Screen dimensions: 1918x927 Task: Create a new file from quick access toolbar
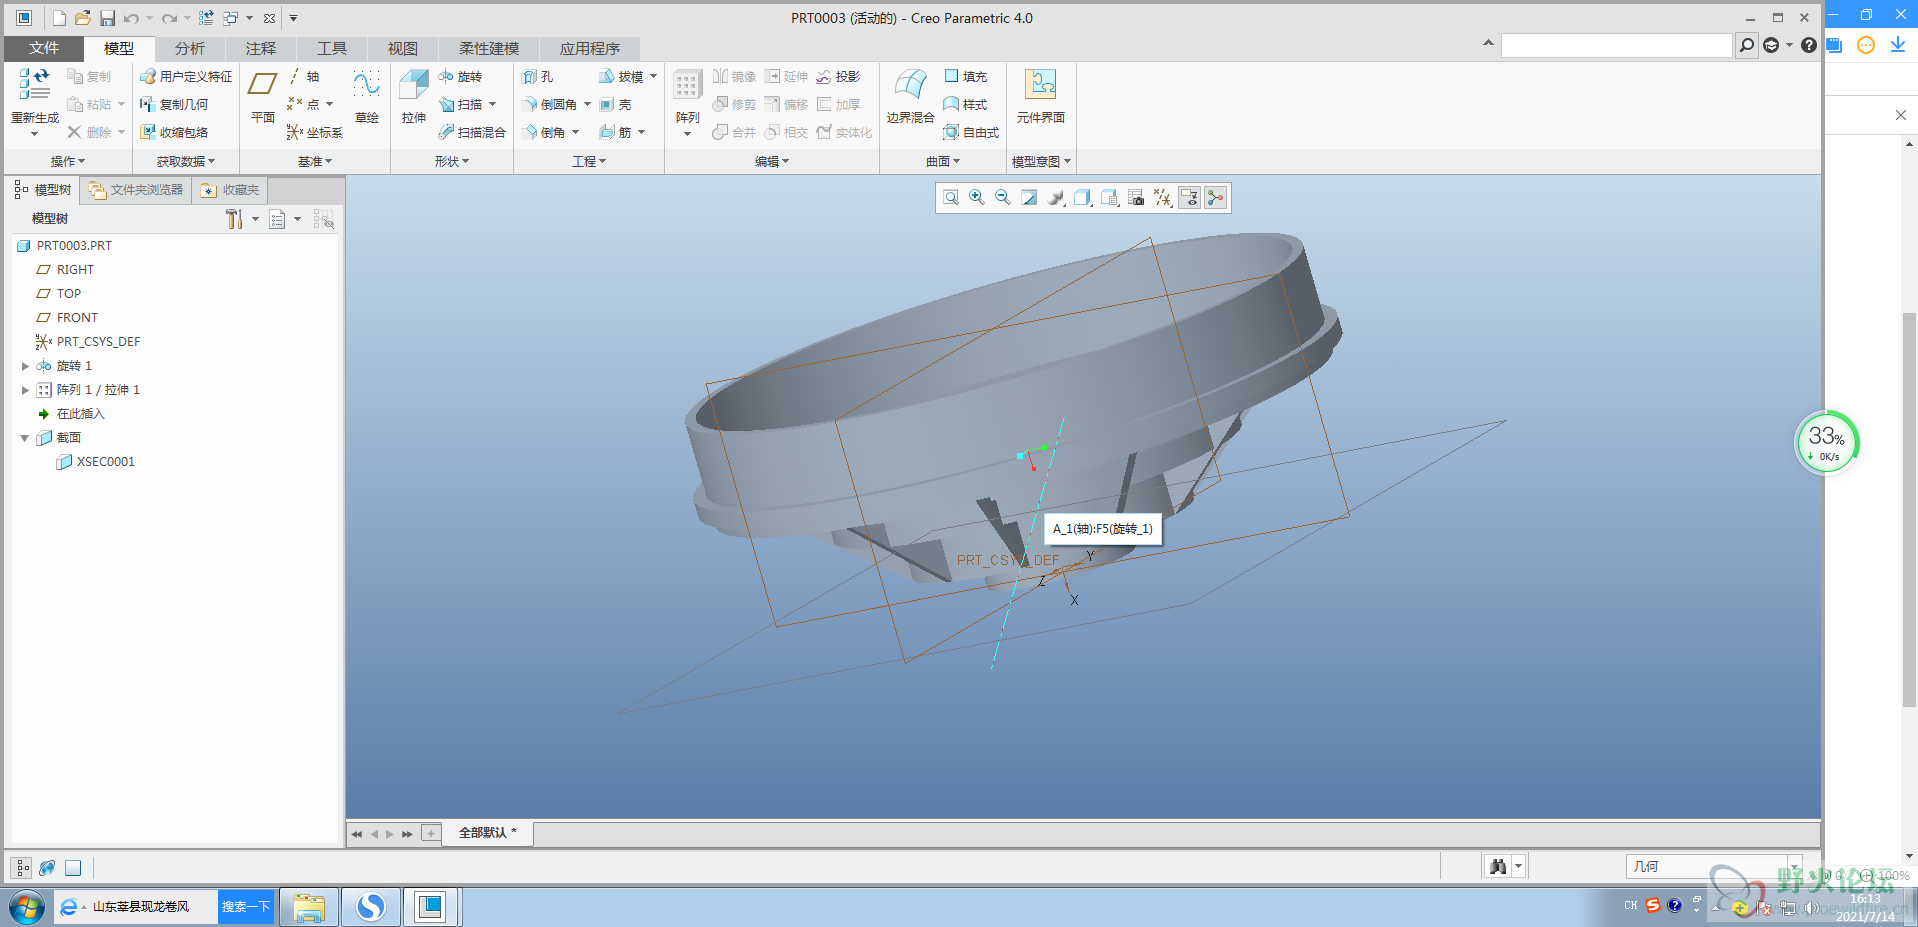tap(59, 18)
